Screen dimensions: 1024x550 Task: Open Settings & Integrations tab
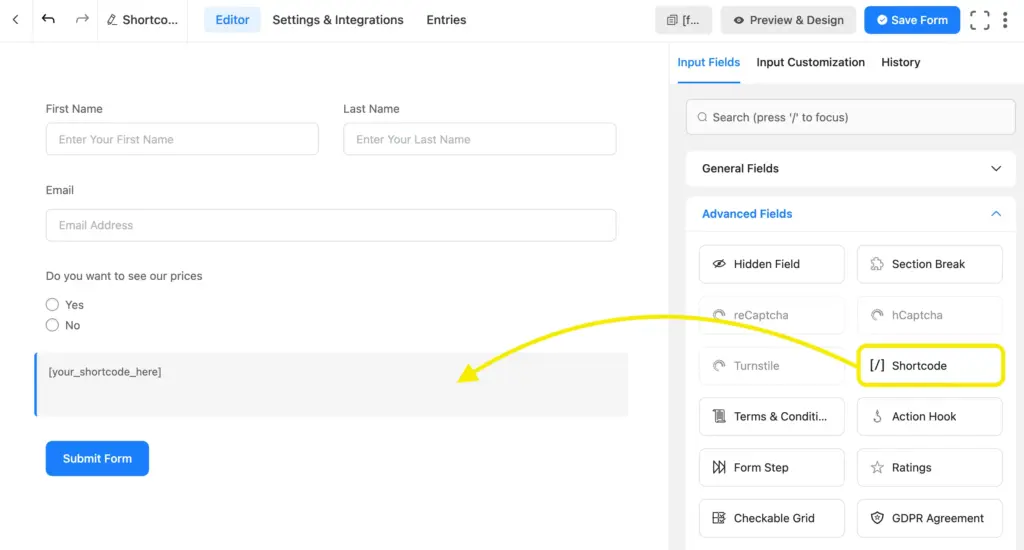click(338, 20)
